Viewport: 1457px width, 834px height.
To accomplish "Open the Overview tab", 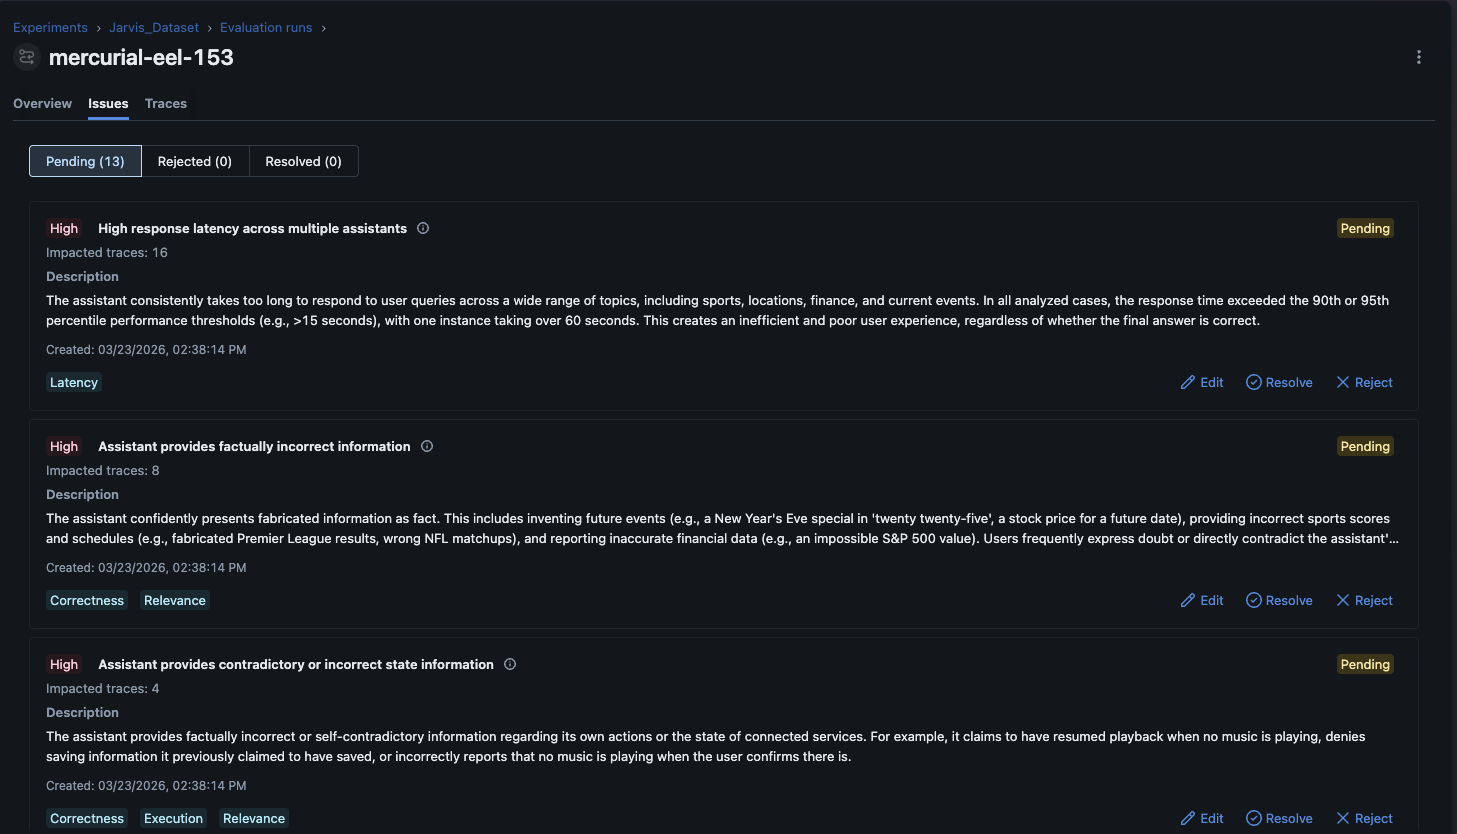I will [42, 103].
